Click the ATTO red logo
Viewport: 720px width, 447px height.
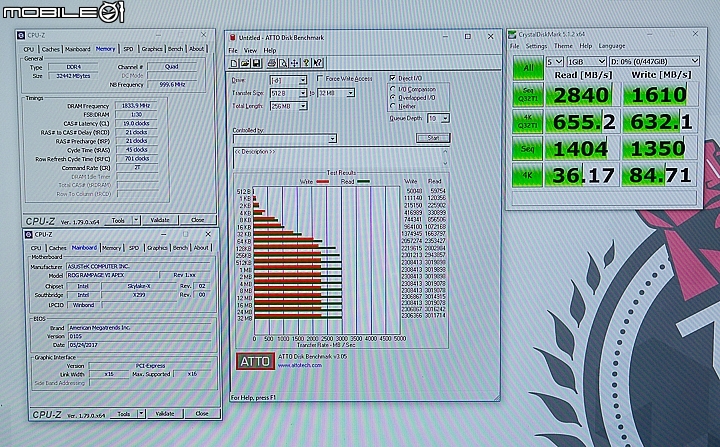pos(255,362)
